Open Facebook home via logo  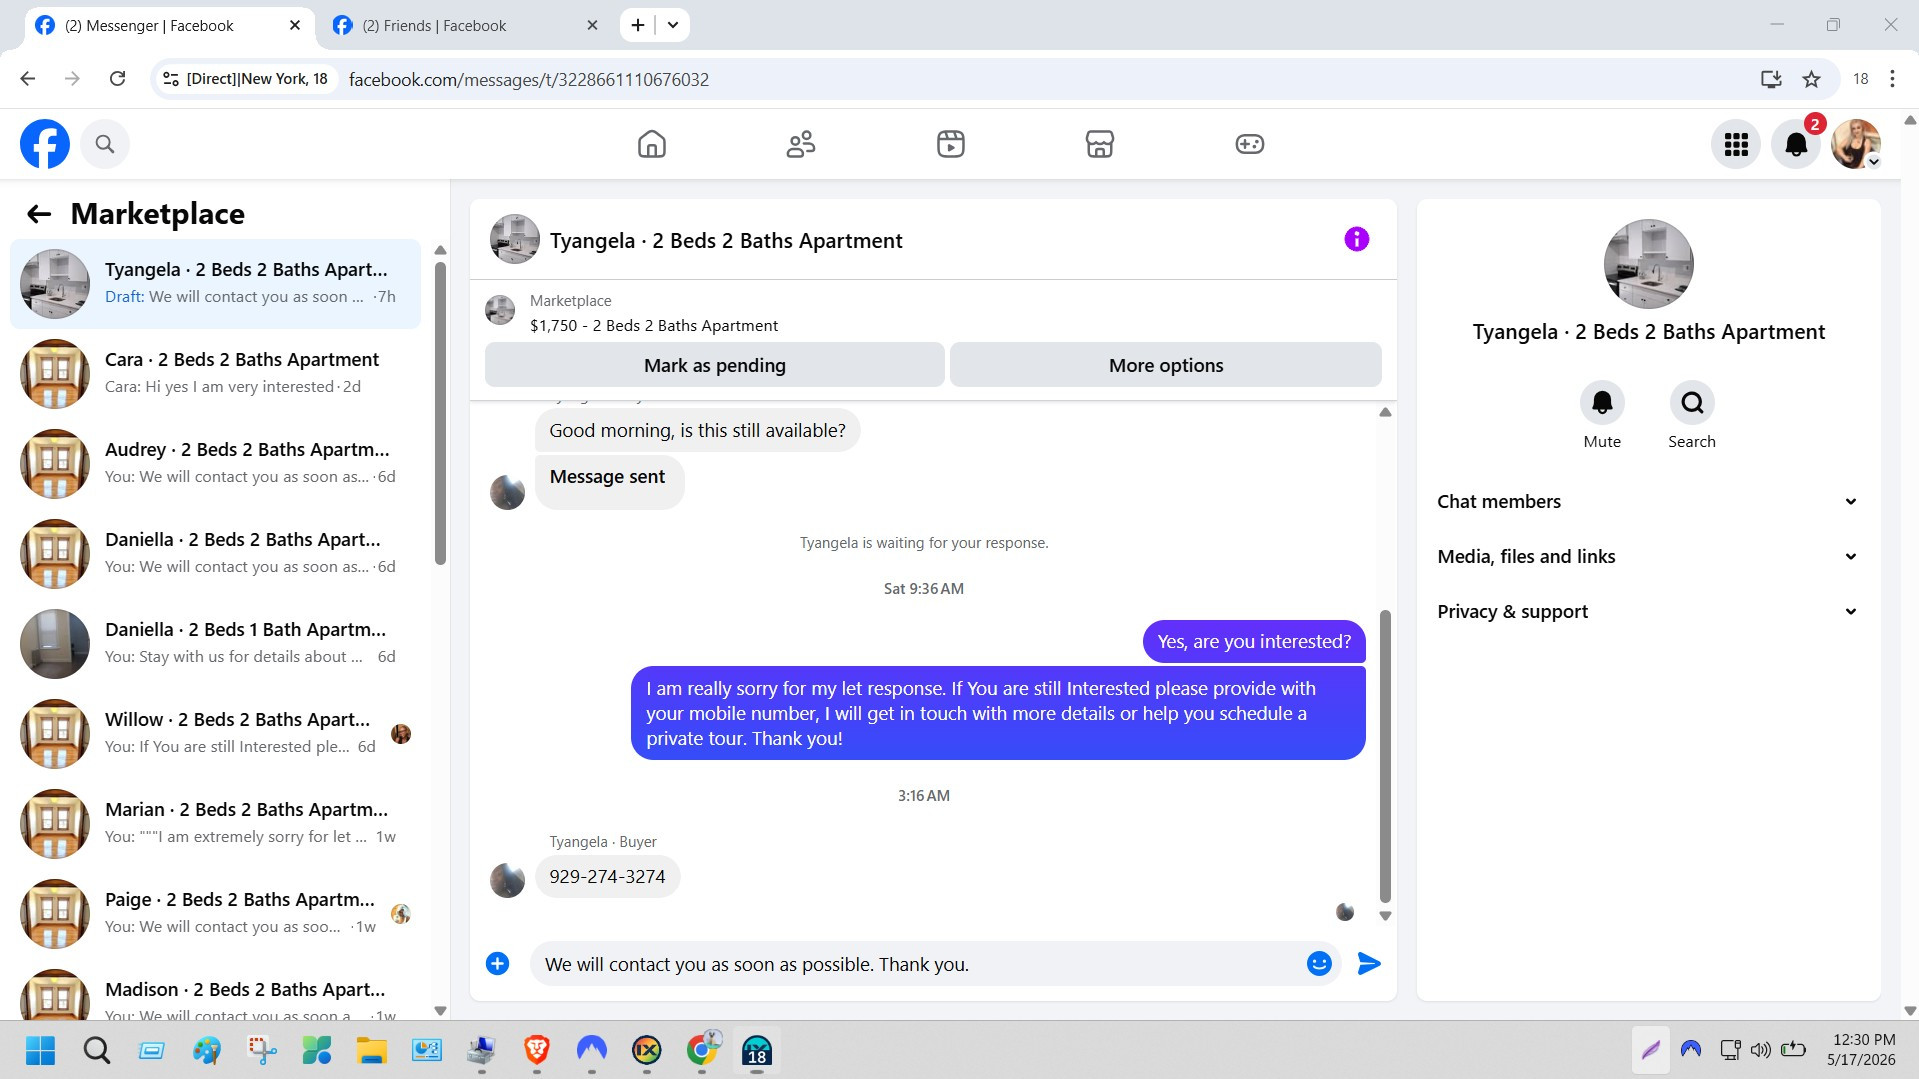[45, 144]
